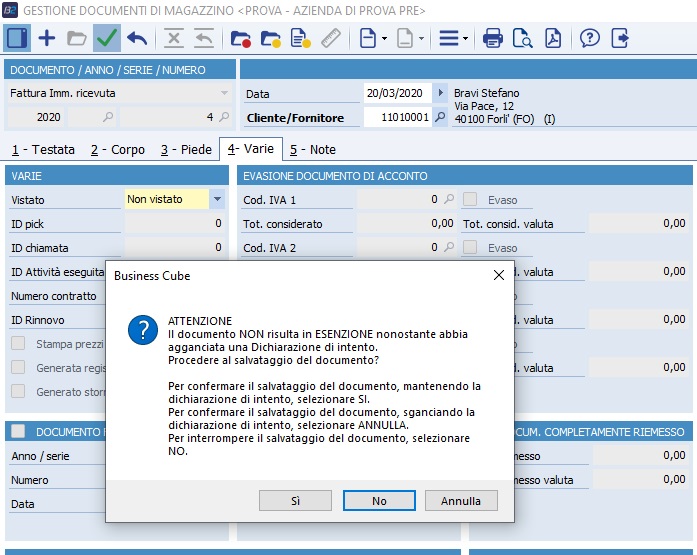The image size is (697, 555).
Task: Open hamburger menu dropdown in toolbar
Action: [x=453, y=39]
